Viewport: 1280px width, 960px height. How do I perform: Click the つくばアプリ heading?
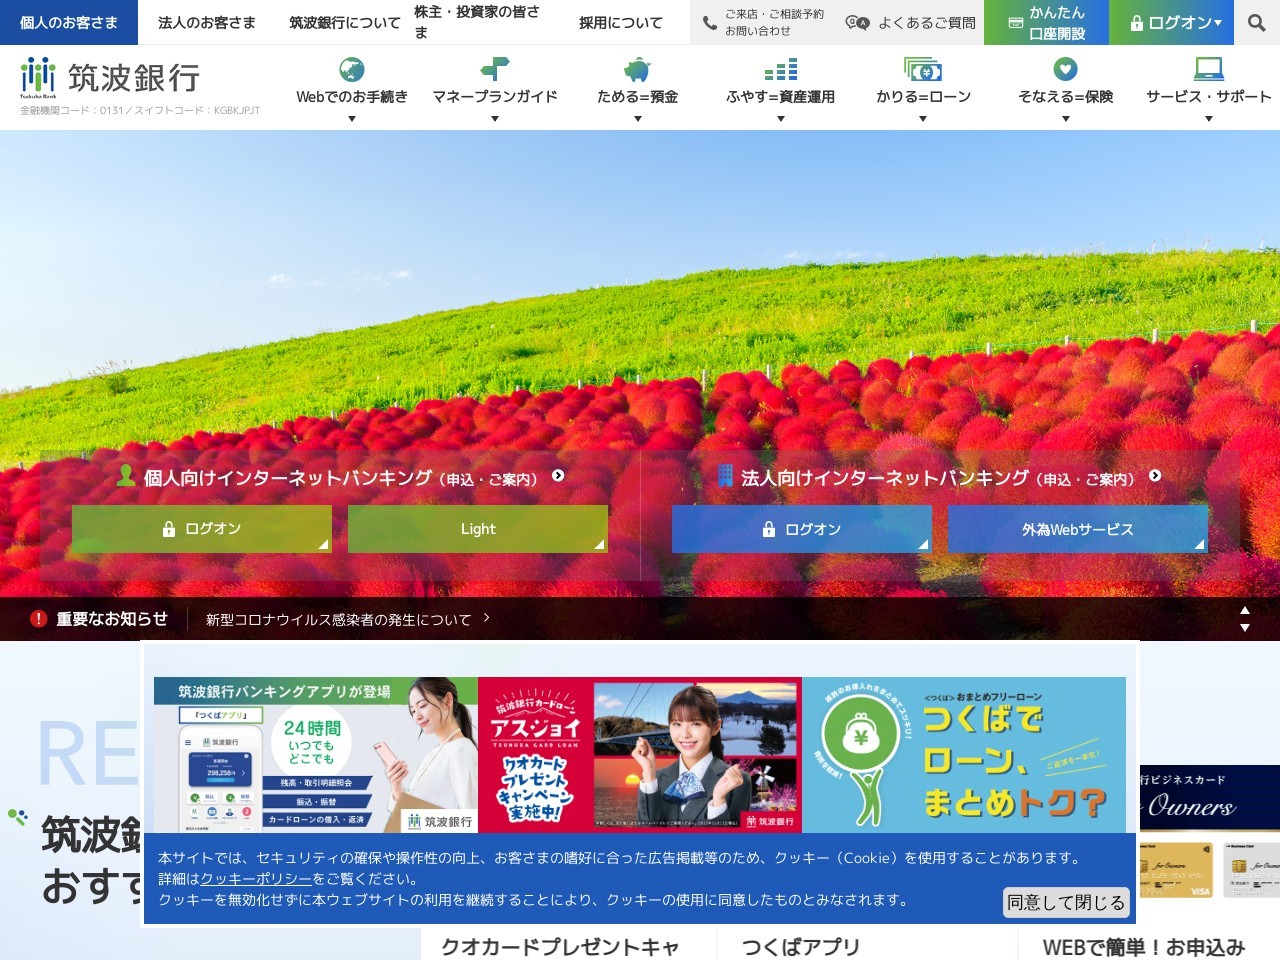[x=801, y=946]
